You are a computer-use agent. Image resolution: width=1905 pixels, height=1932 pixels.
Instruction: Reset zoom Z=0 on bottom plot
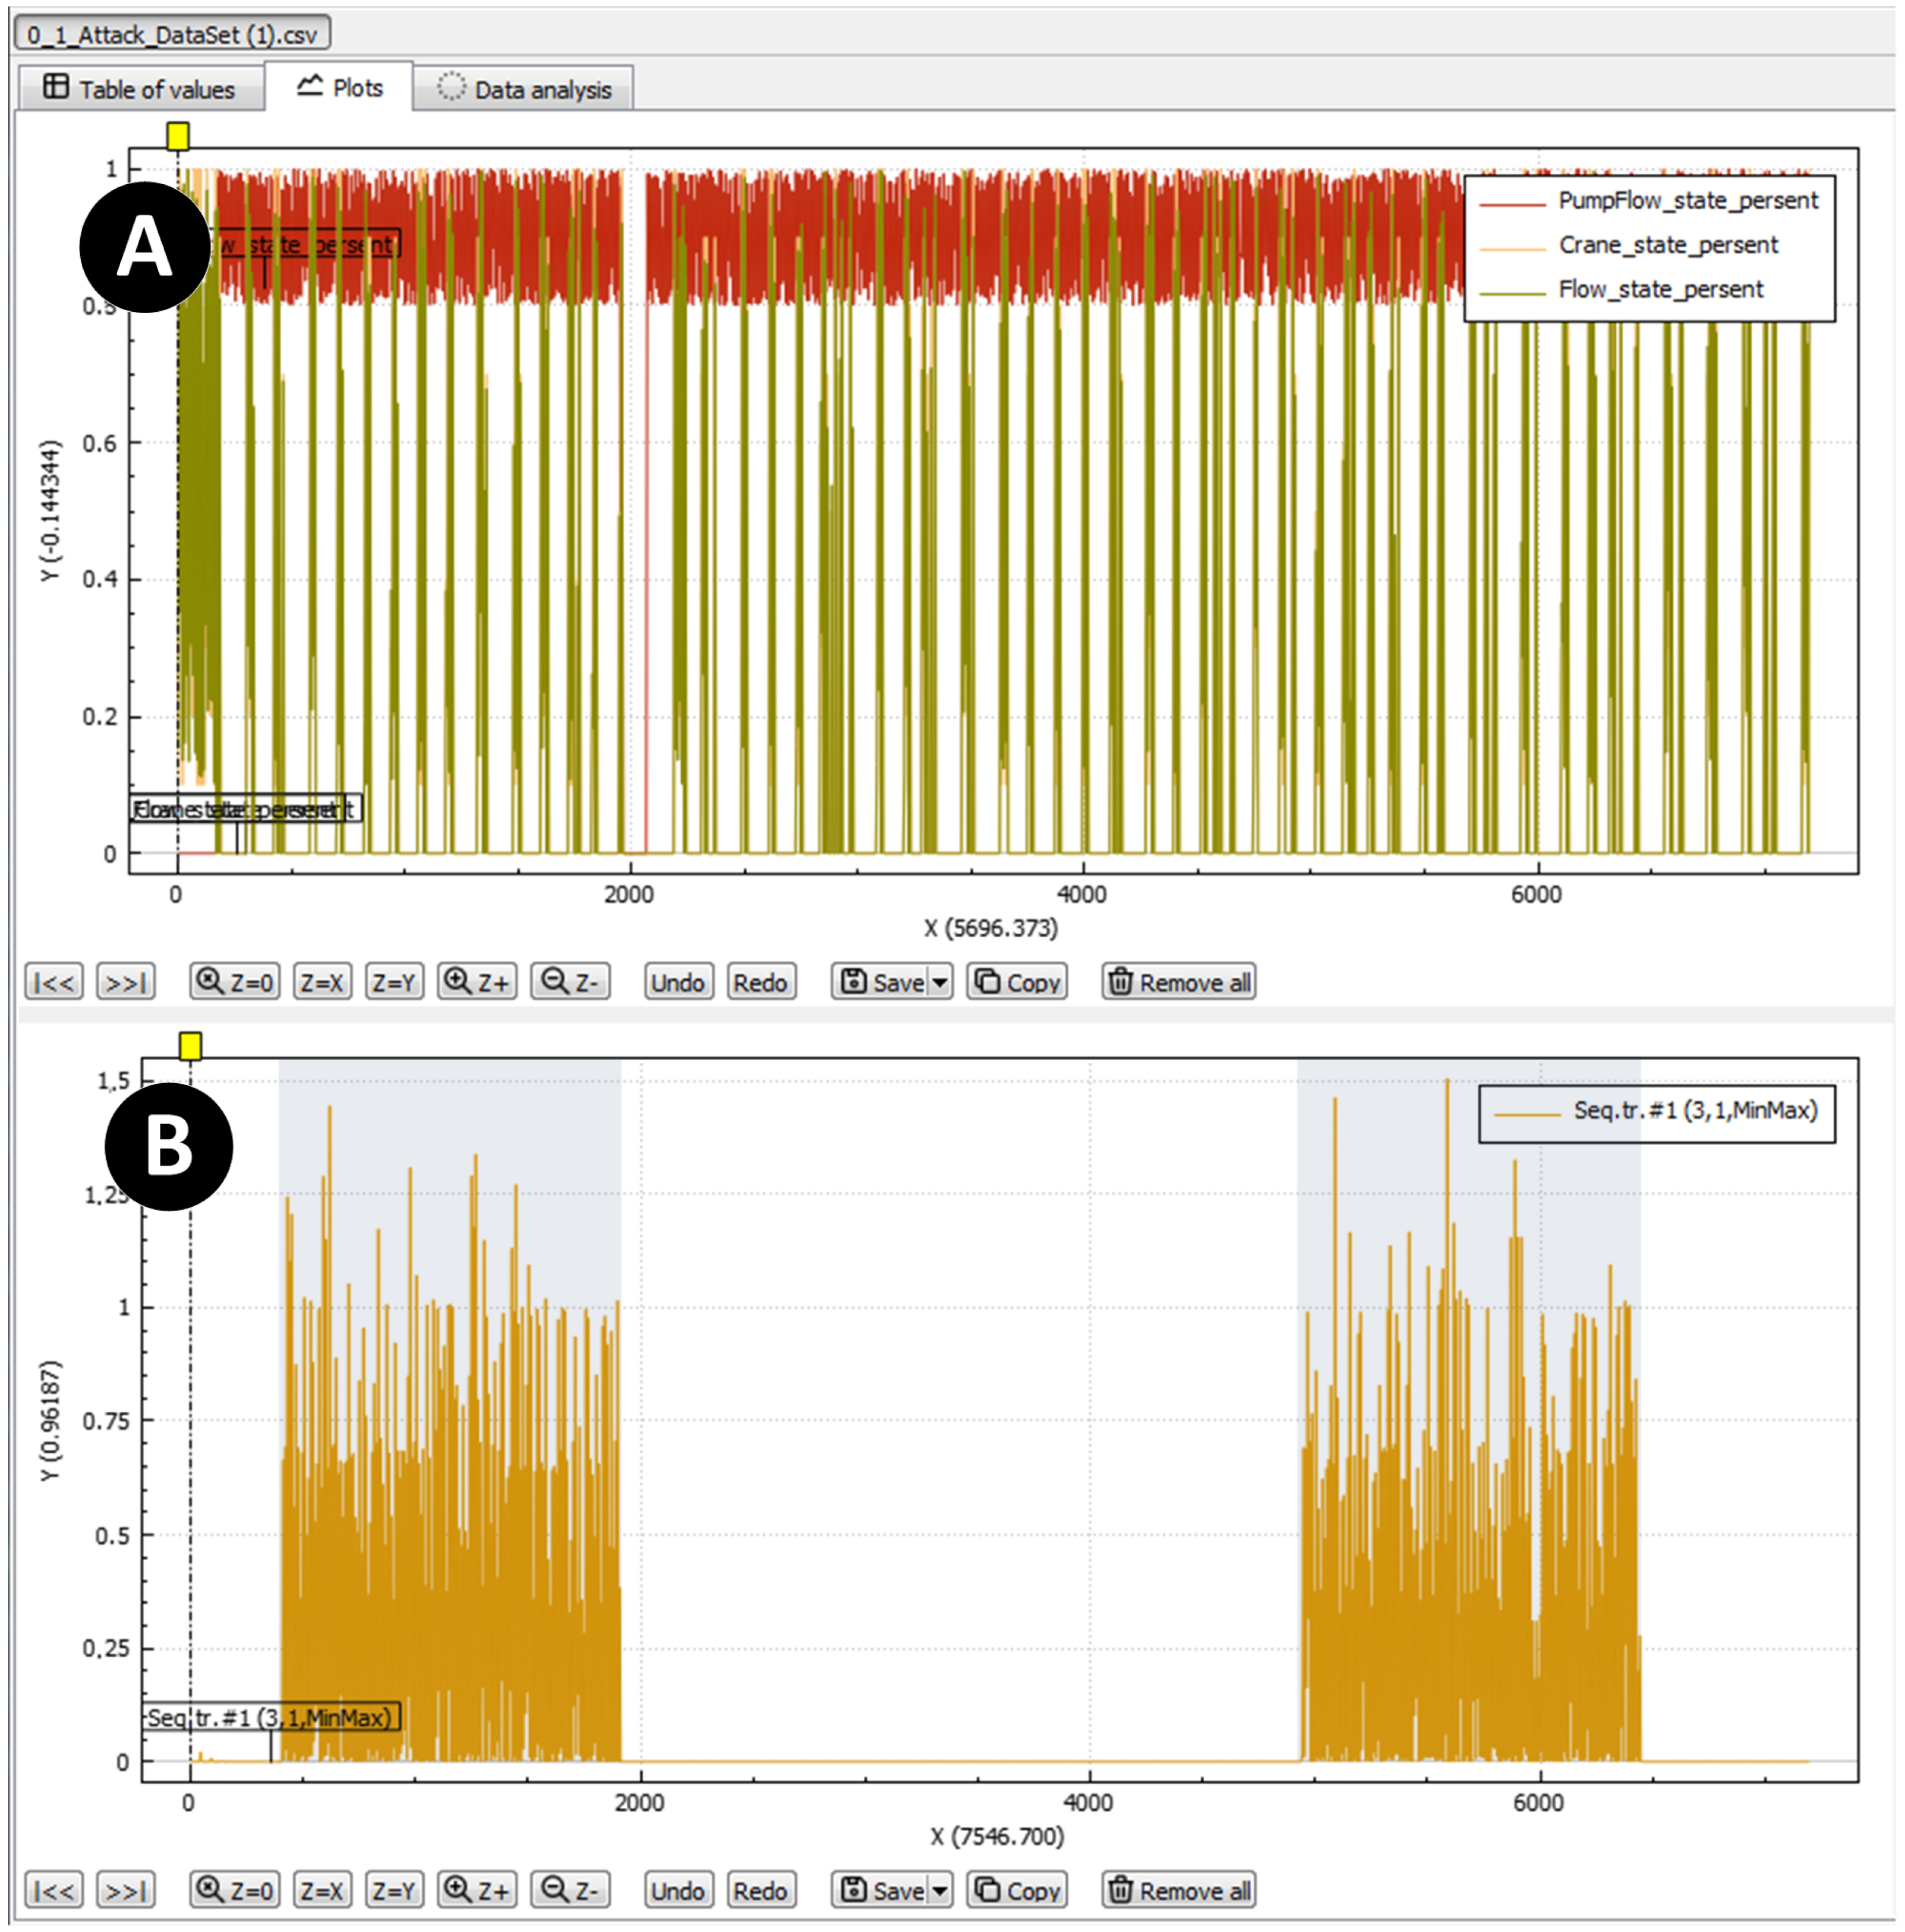point(234,1890)
